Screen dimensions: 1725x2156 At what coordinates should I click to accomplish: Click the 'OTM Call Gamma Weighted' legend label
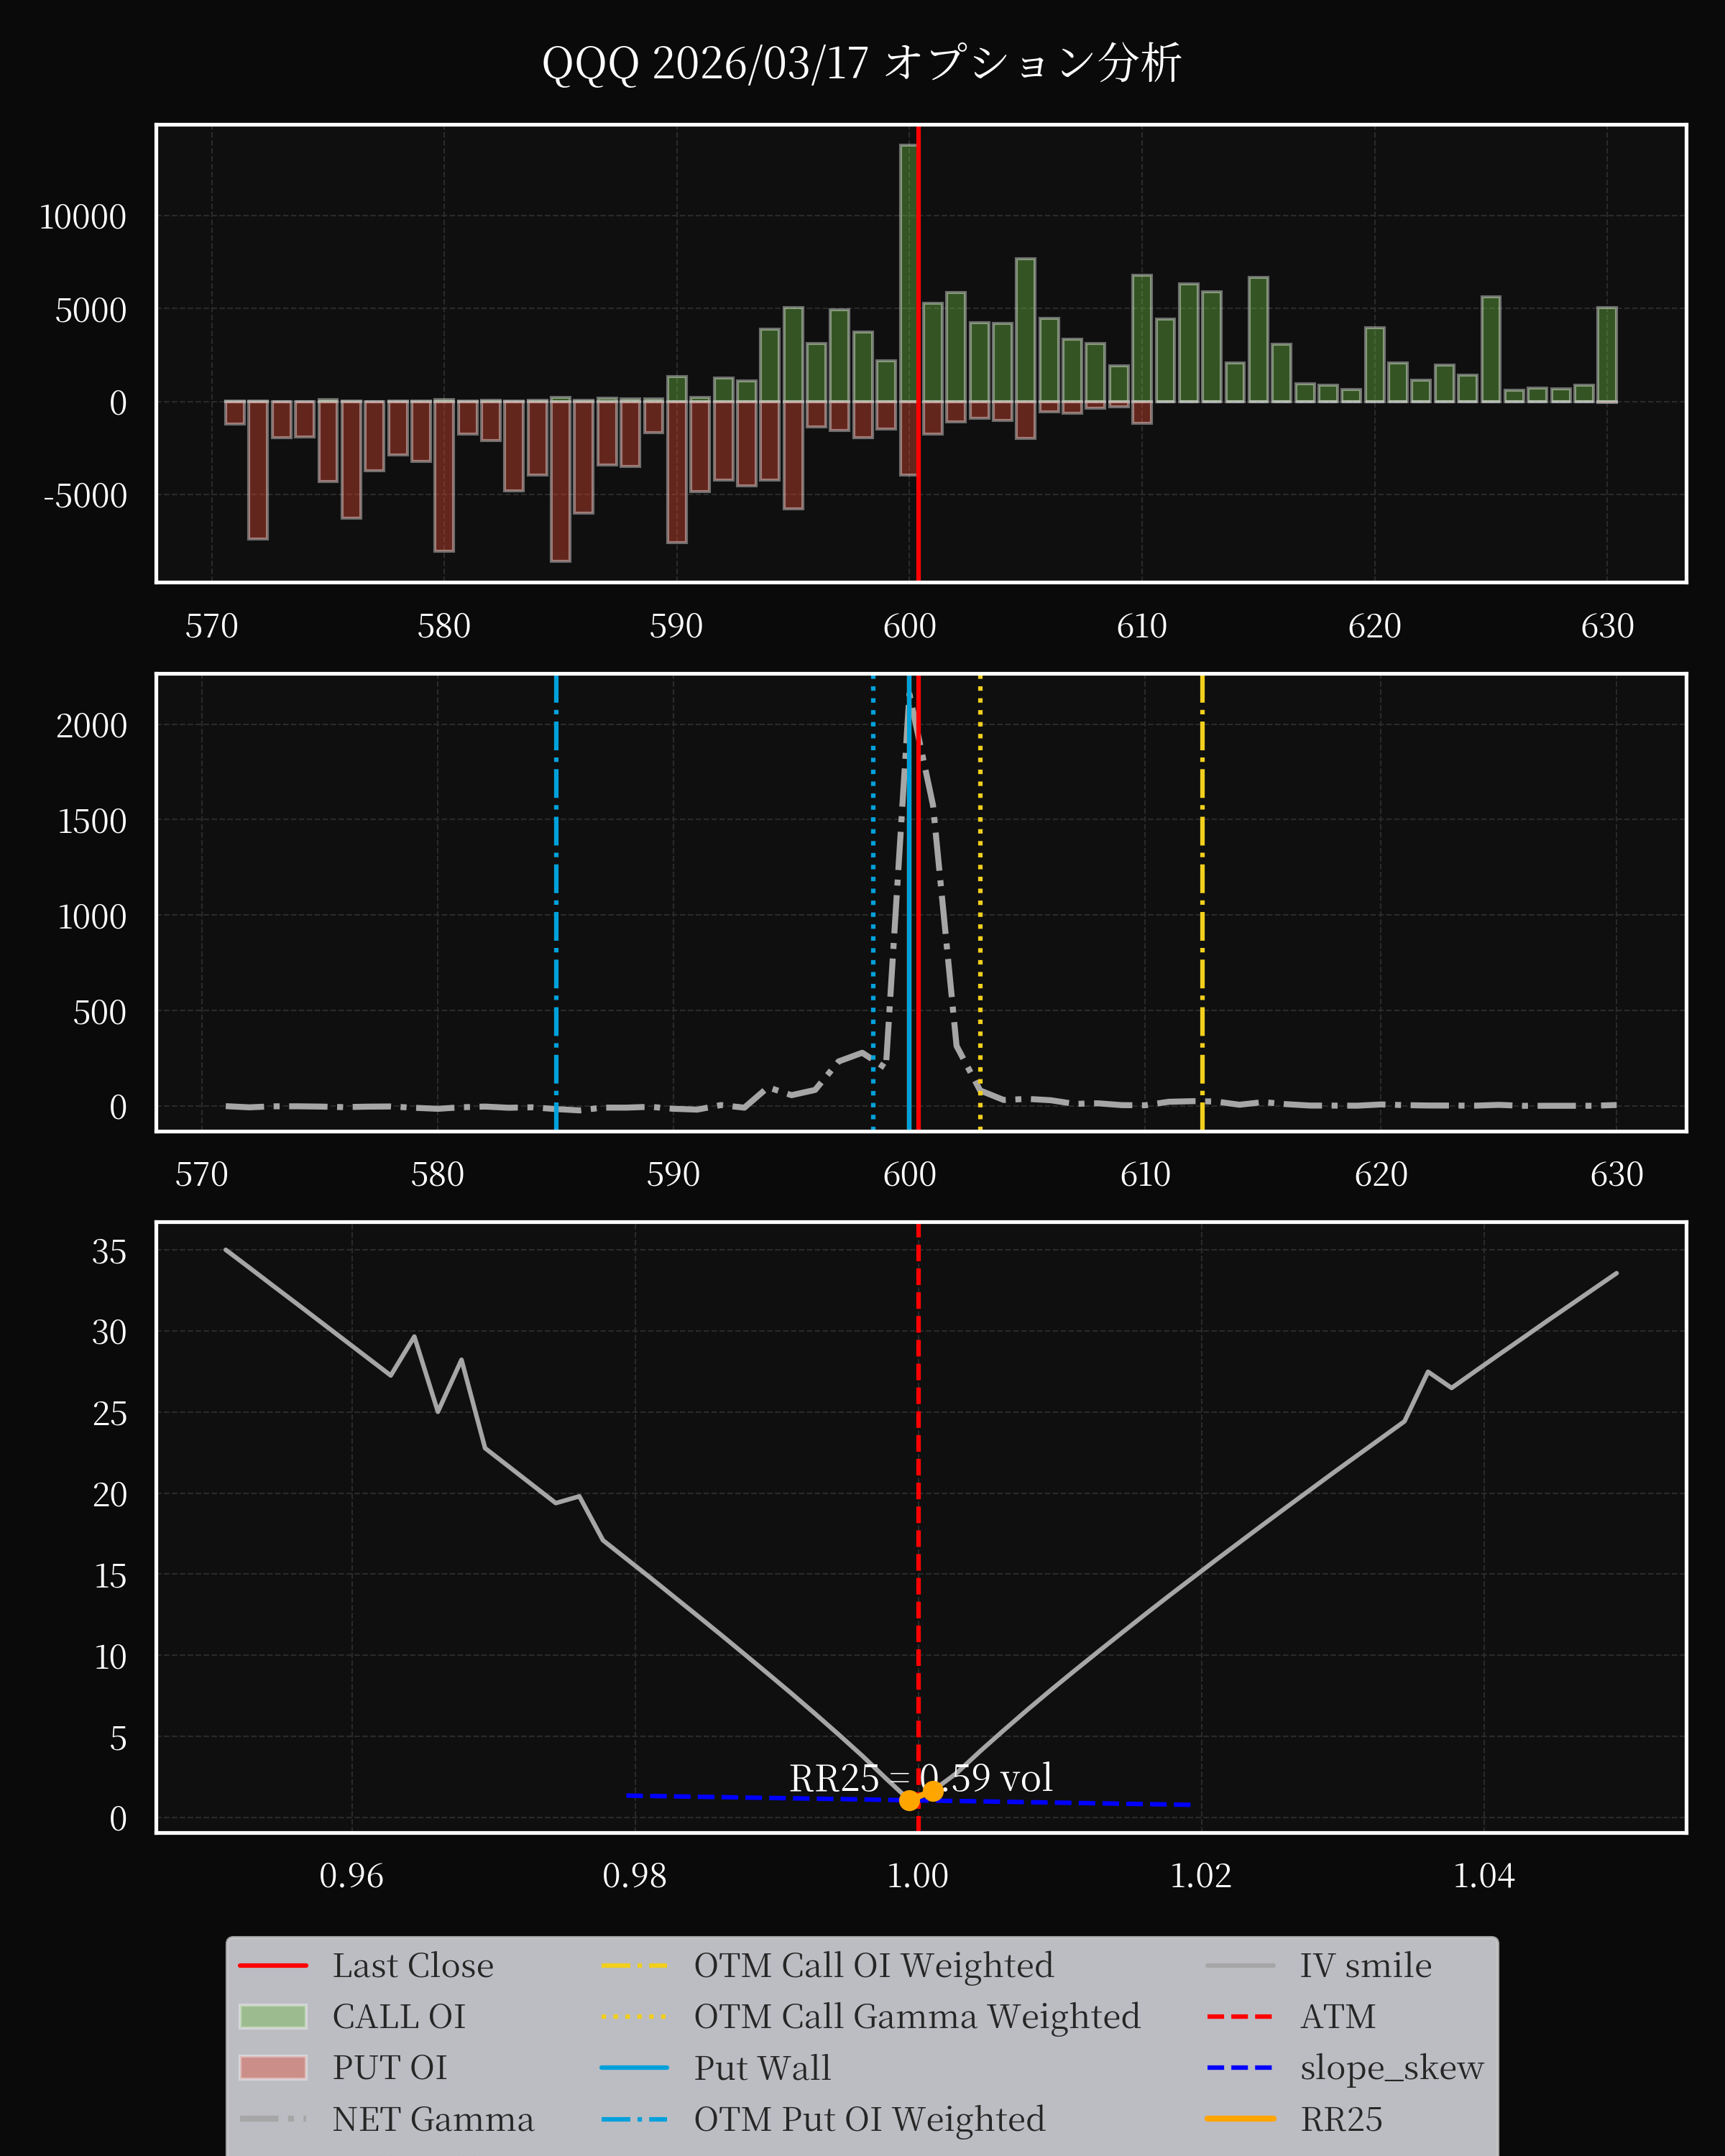[917, 2016]
